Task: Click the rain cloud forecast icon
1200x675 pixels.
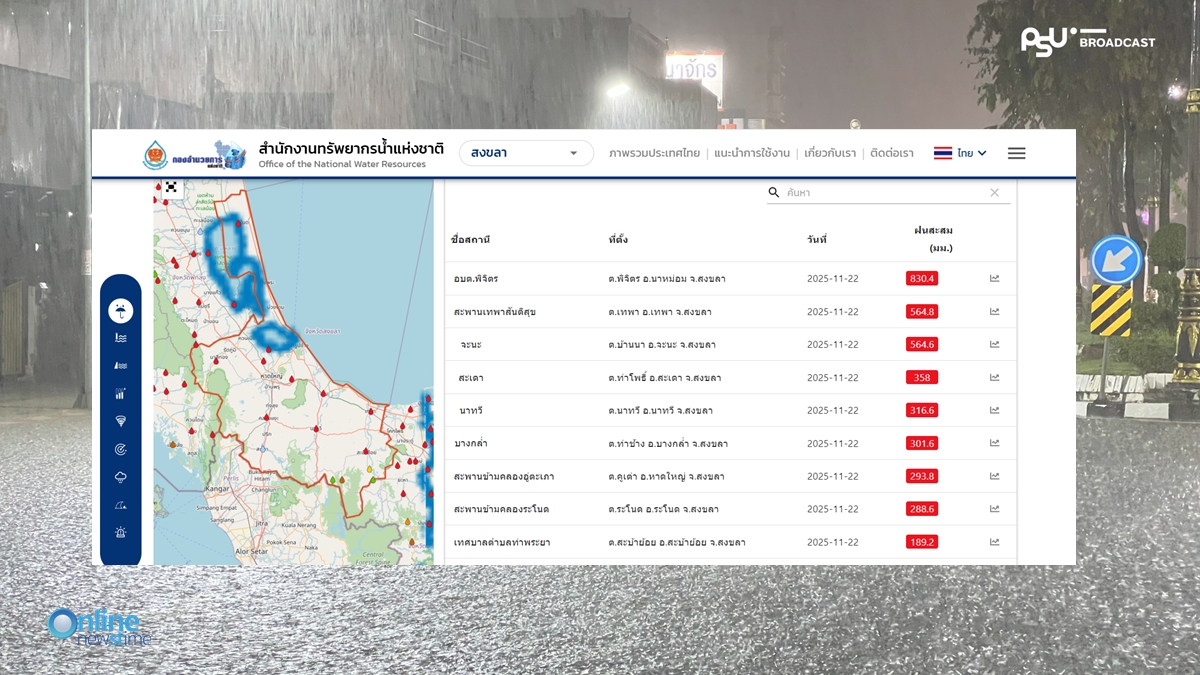Action: tap(120, 478)
